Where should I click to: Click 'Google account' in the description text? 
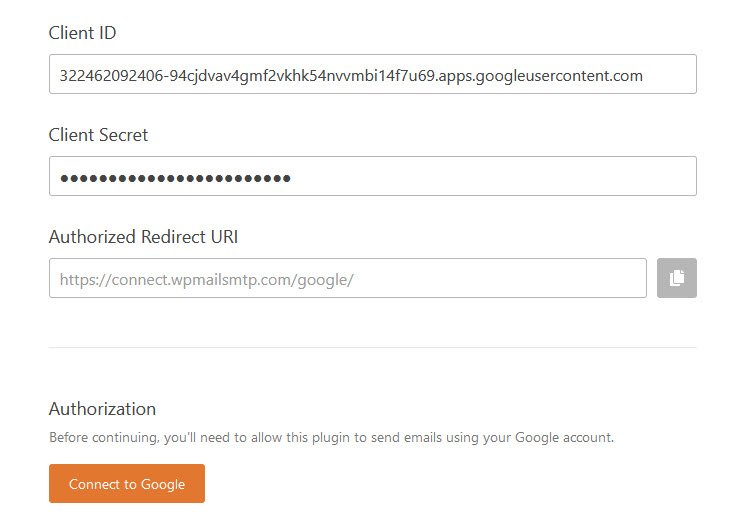(564, 437)
